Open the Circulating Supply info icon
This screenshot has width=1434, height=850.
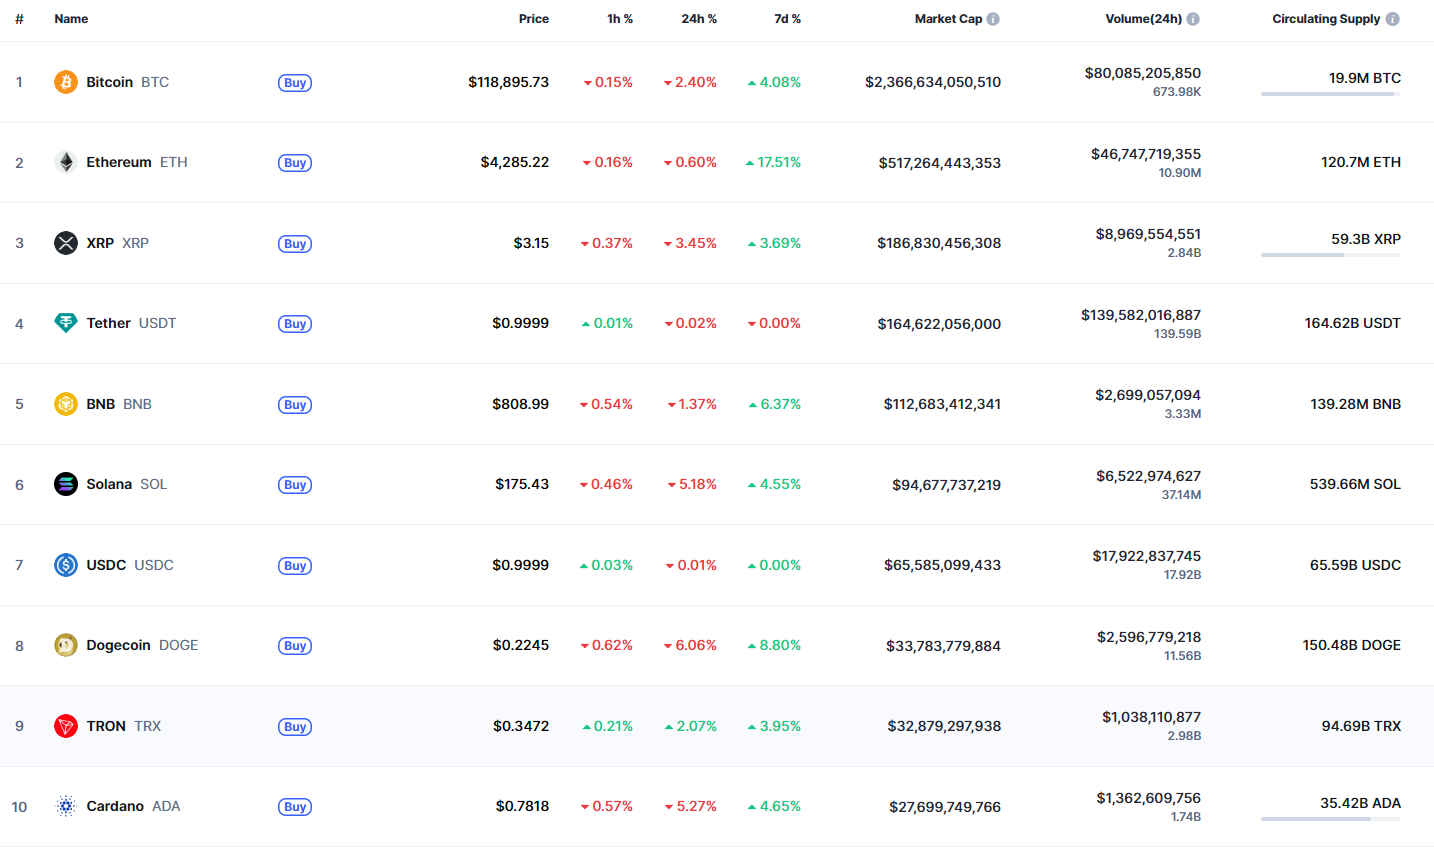[x=1393, y=19]
